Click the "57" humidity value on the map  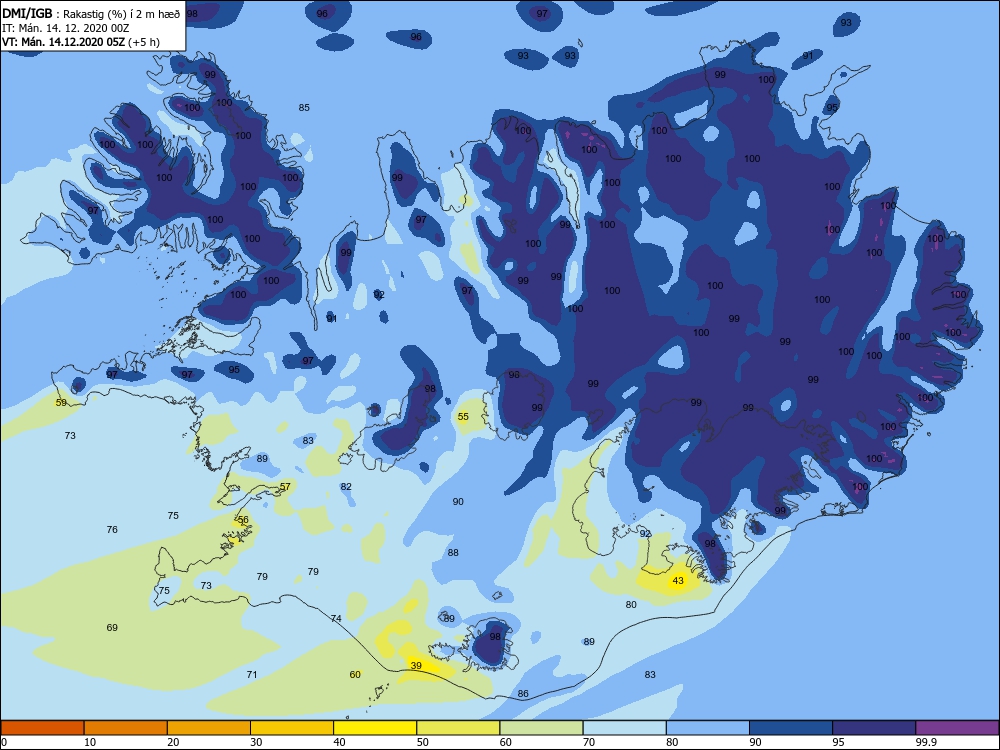[x=285, y=487]
